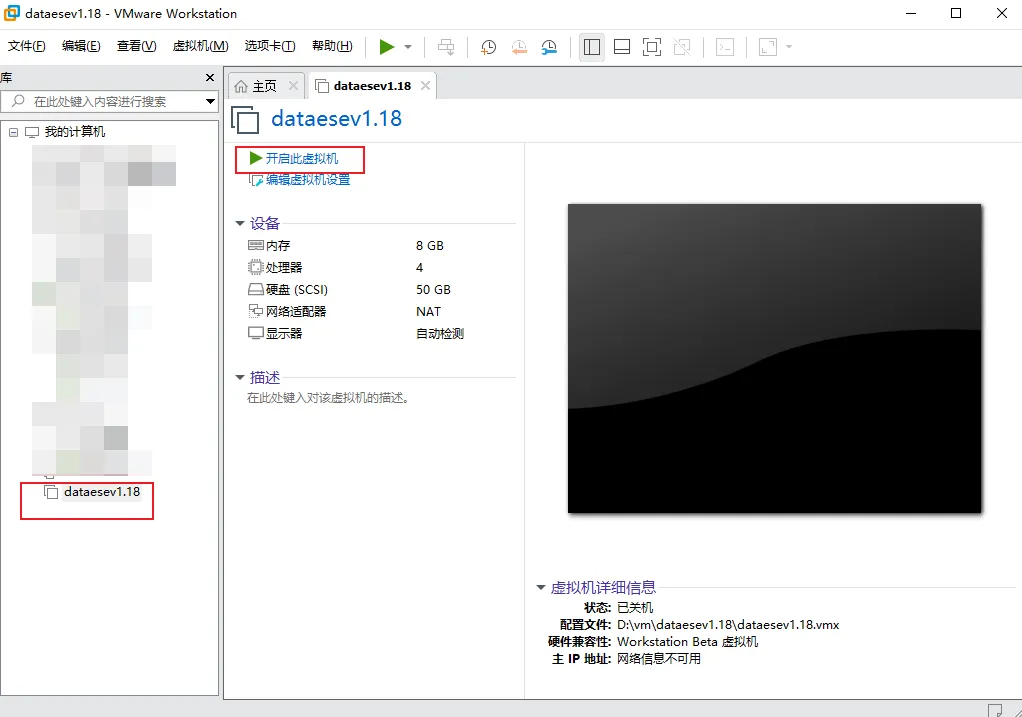Take a snapshot of this virtual machine

488,47
